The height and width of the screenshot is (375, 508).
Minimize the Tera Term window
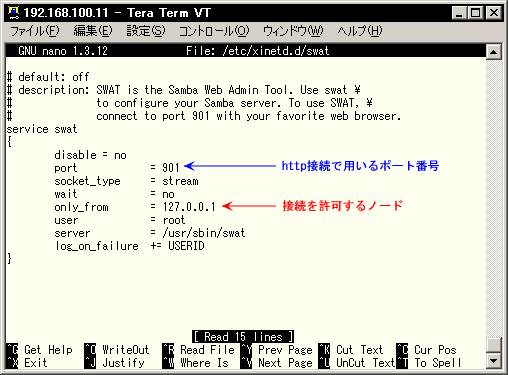click(x=460, y=13)
